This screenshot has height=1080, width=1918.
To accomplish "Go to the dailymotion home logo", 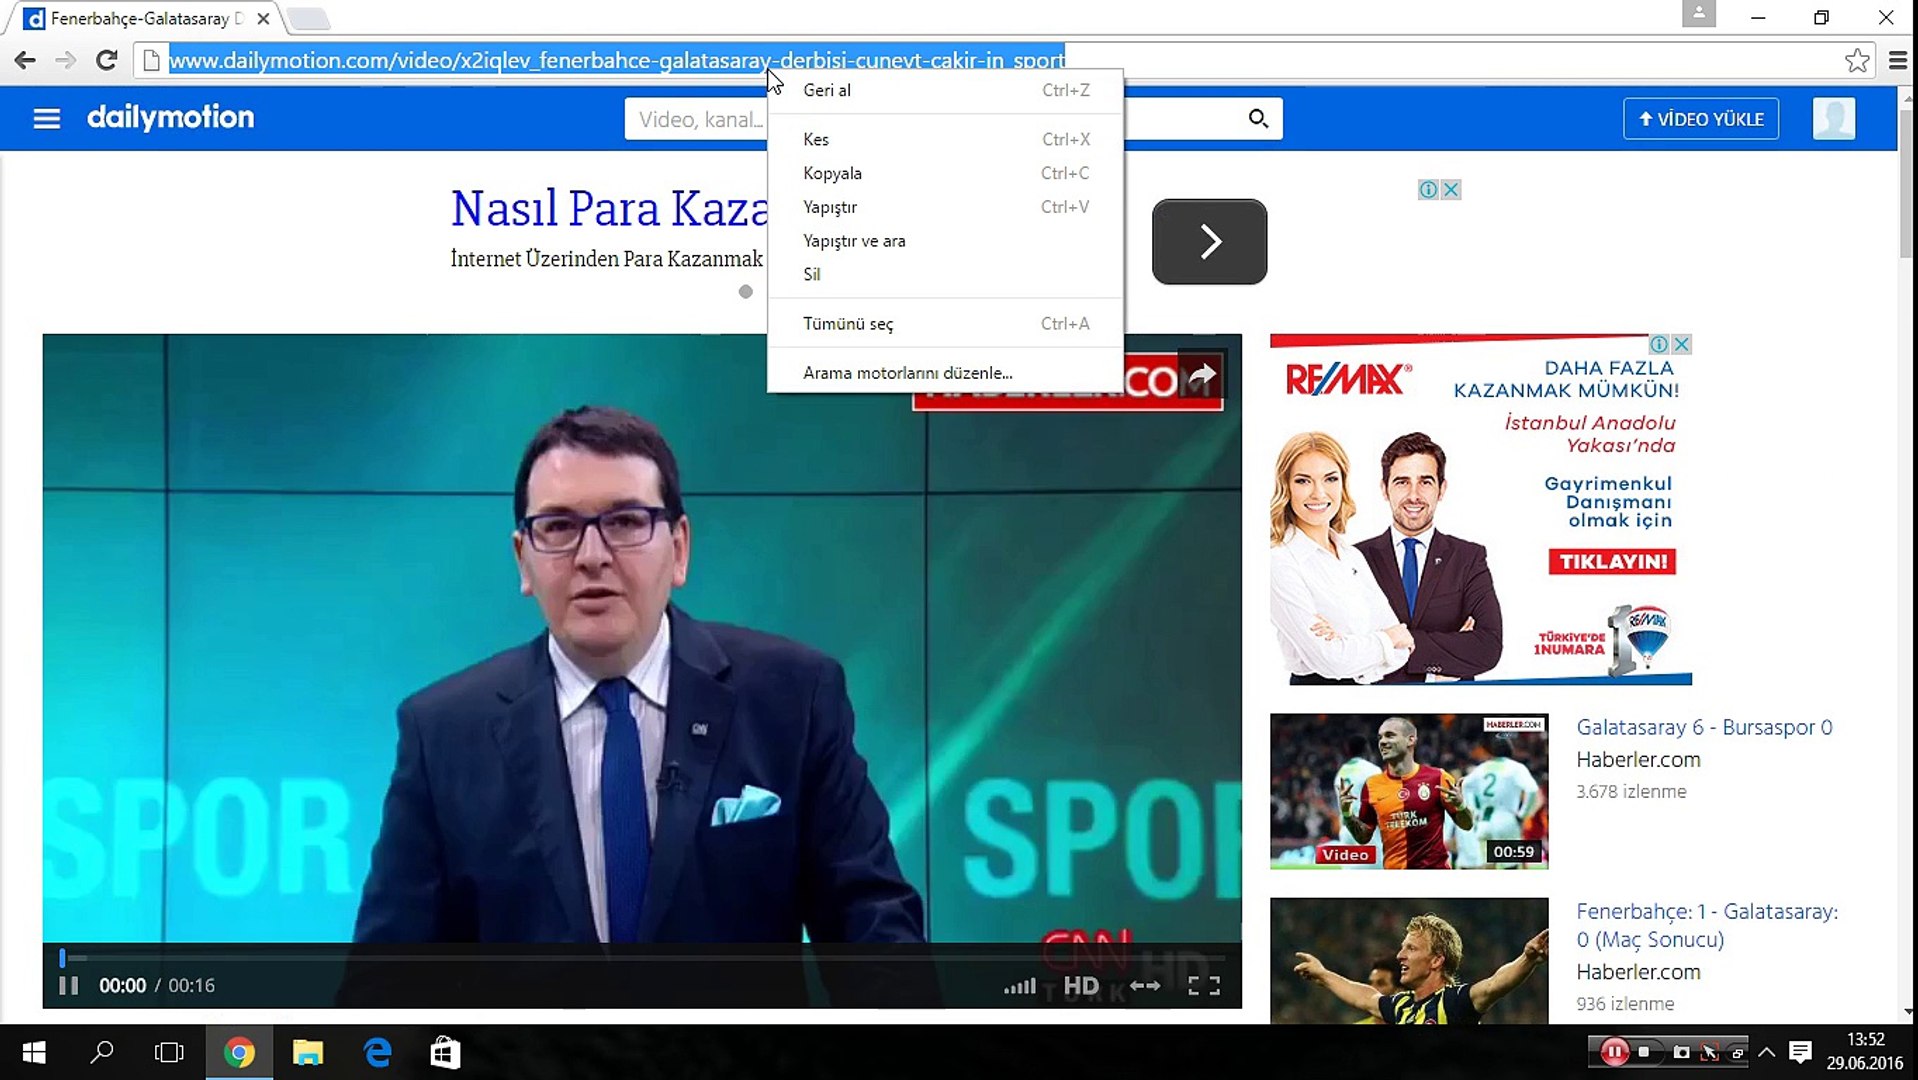I will coord(171,118).
